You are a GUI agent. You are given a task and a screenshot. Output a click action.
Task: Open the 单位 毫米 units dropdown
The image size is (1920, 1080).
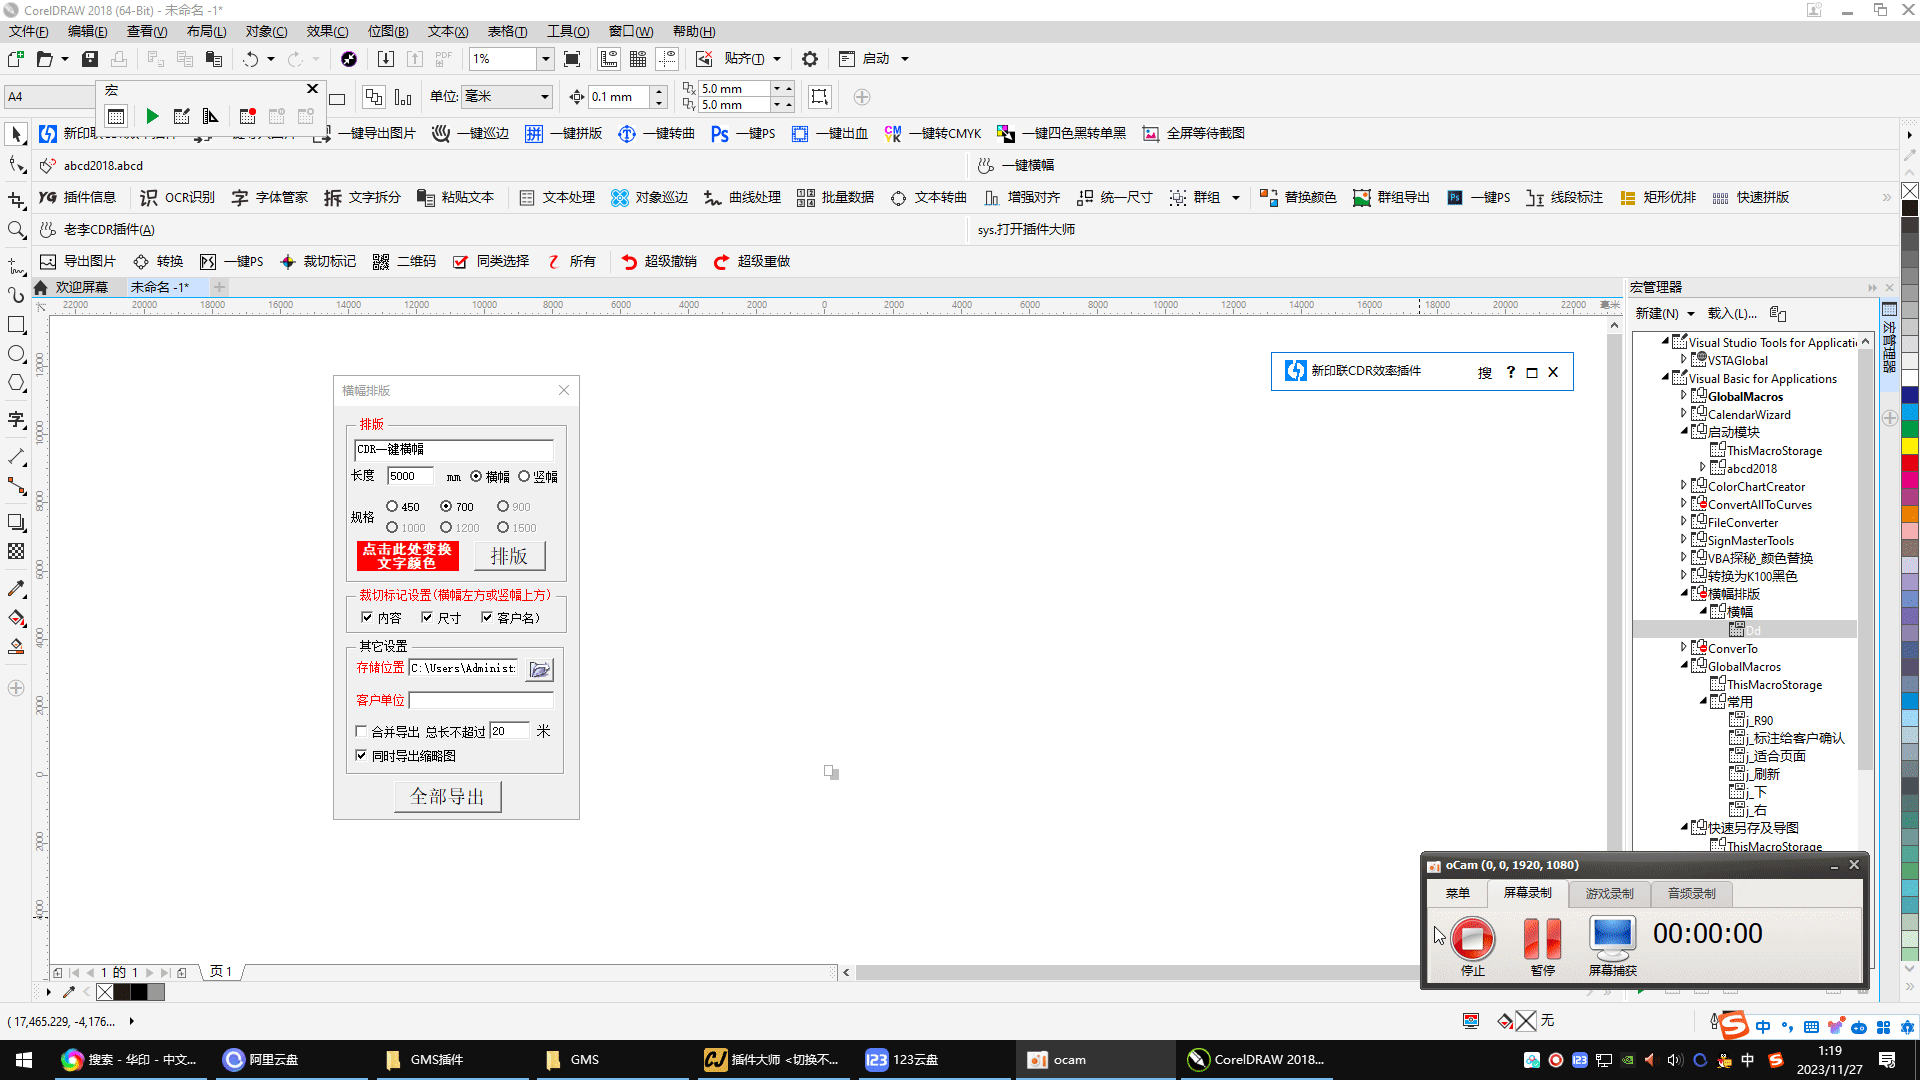[544, 97]
